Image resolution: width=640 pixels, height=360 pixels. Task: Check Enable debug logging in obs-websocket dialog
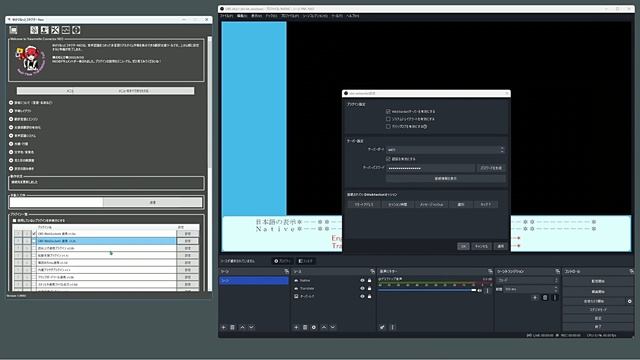tap(388, 127)
